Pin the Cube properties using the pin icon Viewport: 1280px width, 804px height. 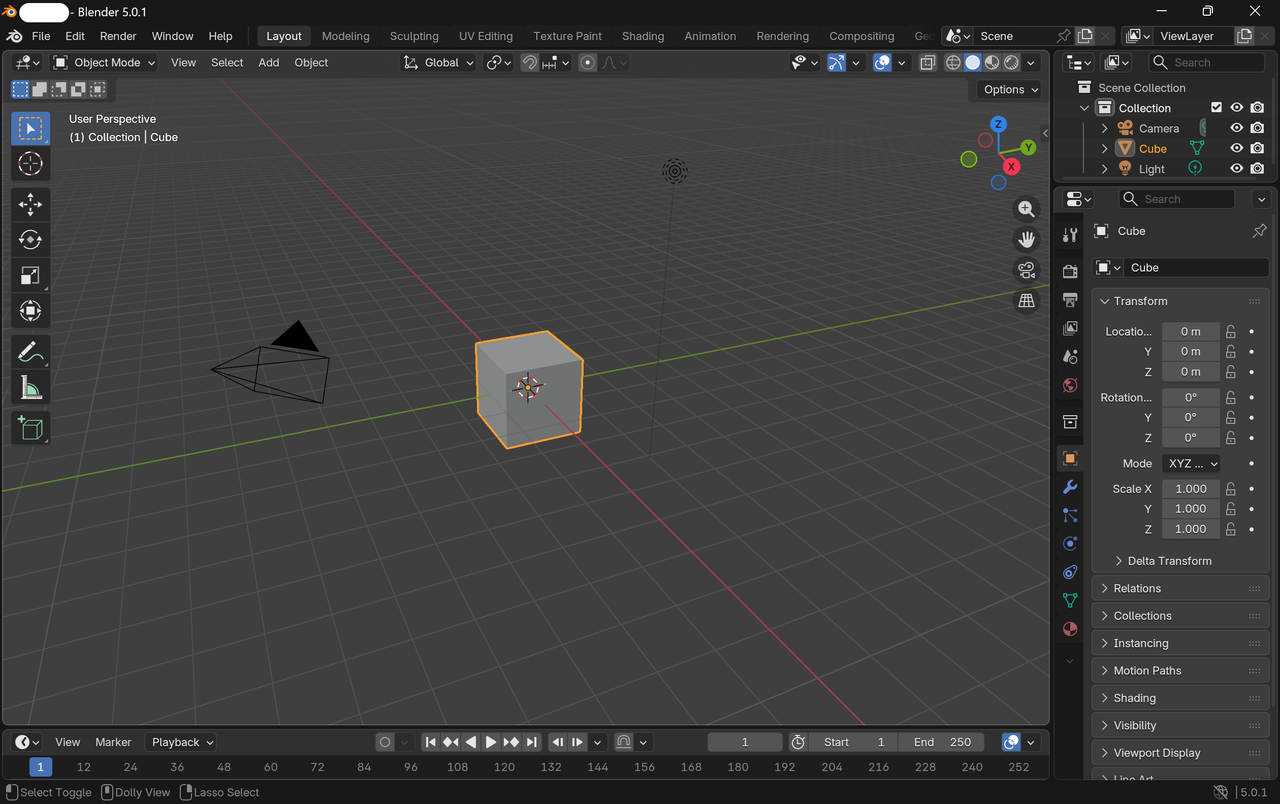(x=1259, y=231)
